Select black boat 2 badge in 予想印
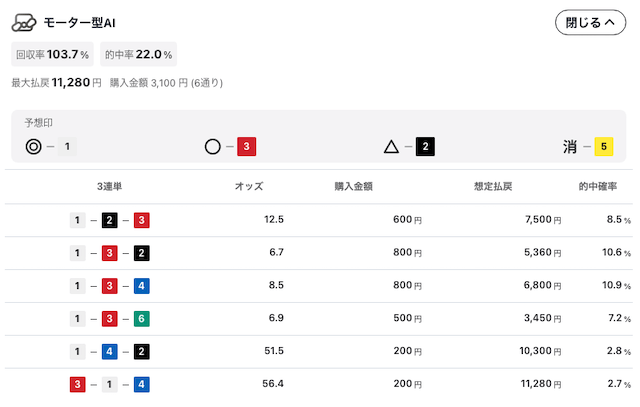This screenshot has height=407, width=640. click(425, 146)
